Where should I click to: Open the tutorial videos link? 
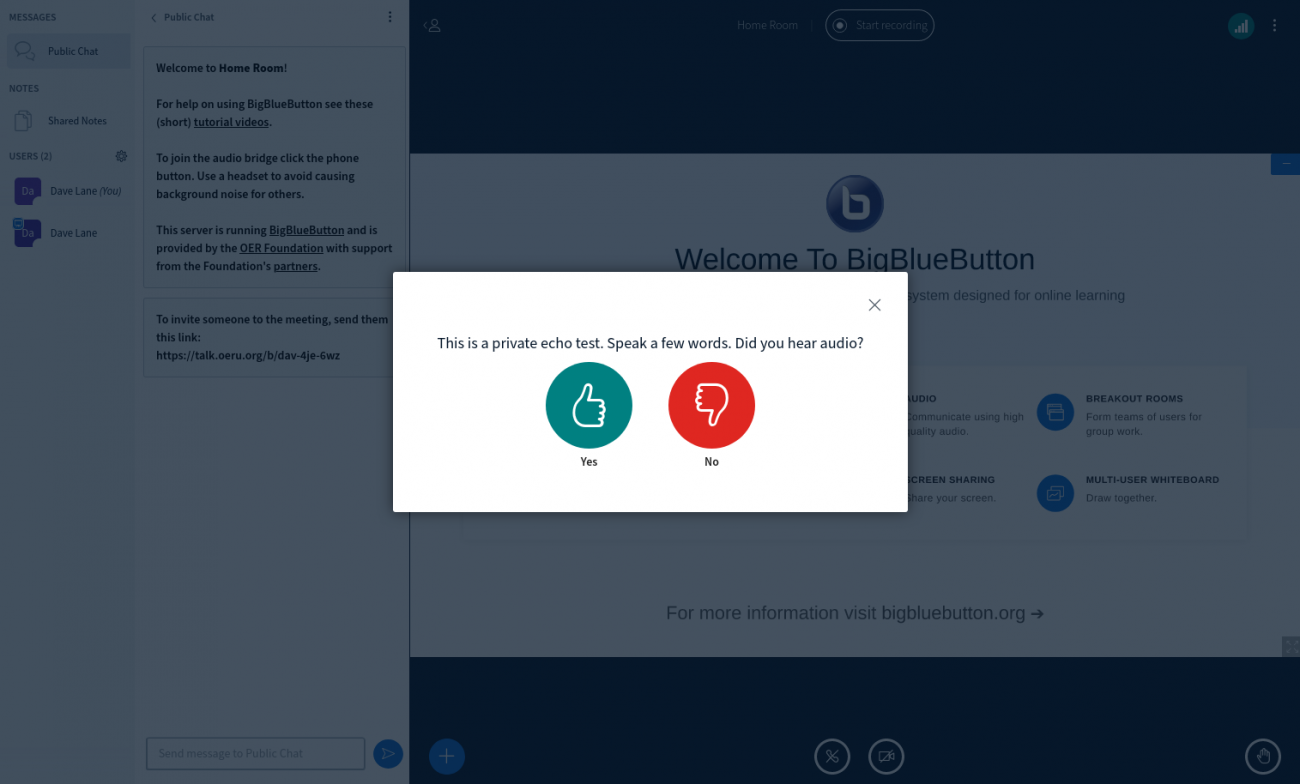point(231,122)
